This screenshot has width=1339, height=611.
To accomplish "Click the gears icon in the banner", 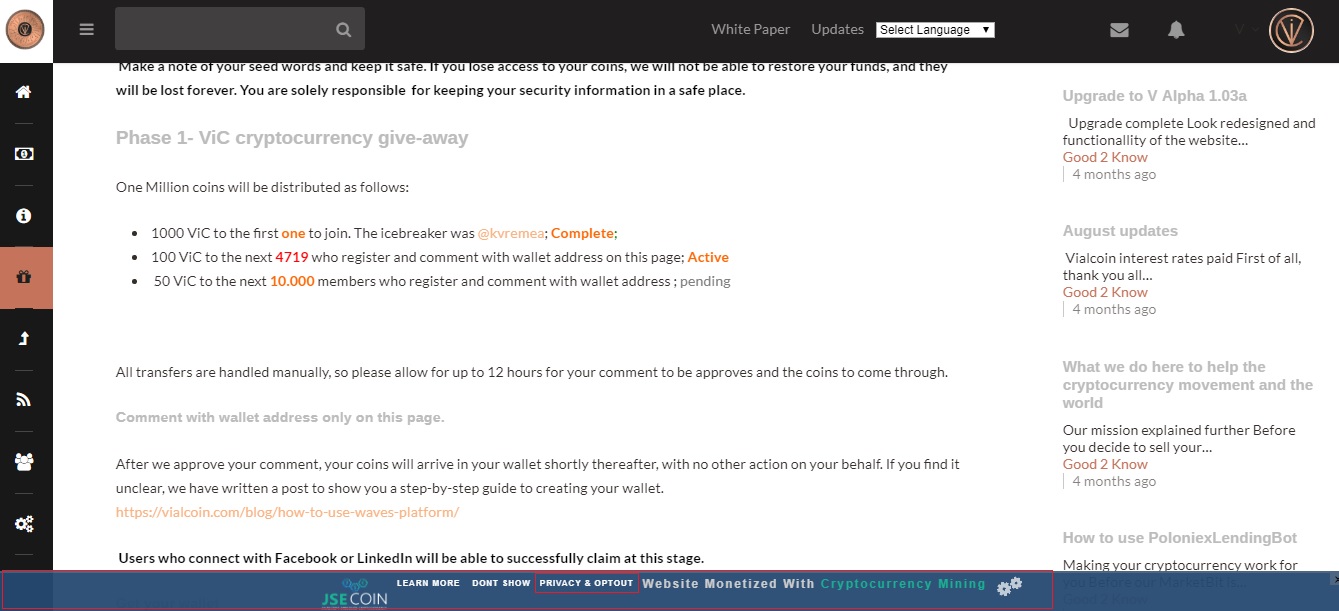I will pyautogui.click(x=1010, y=586).
